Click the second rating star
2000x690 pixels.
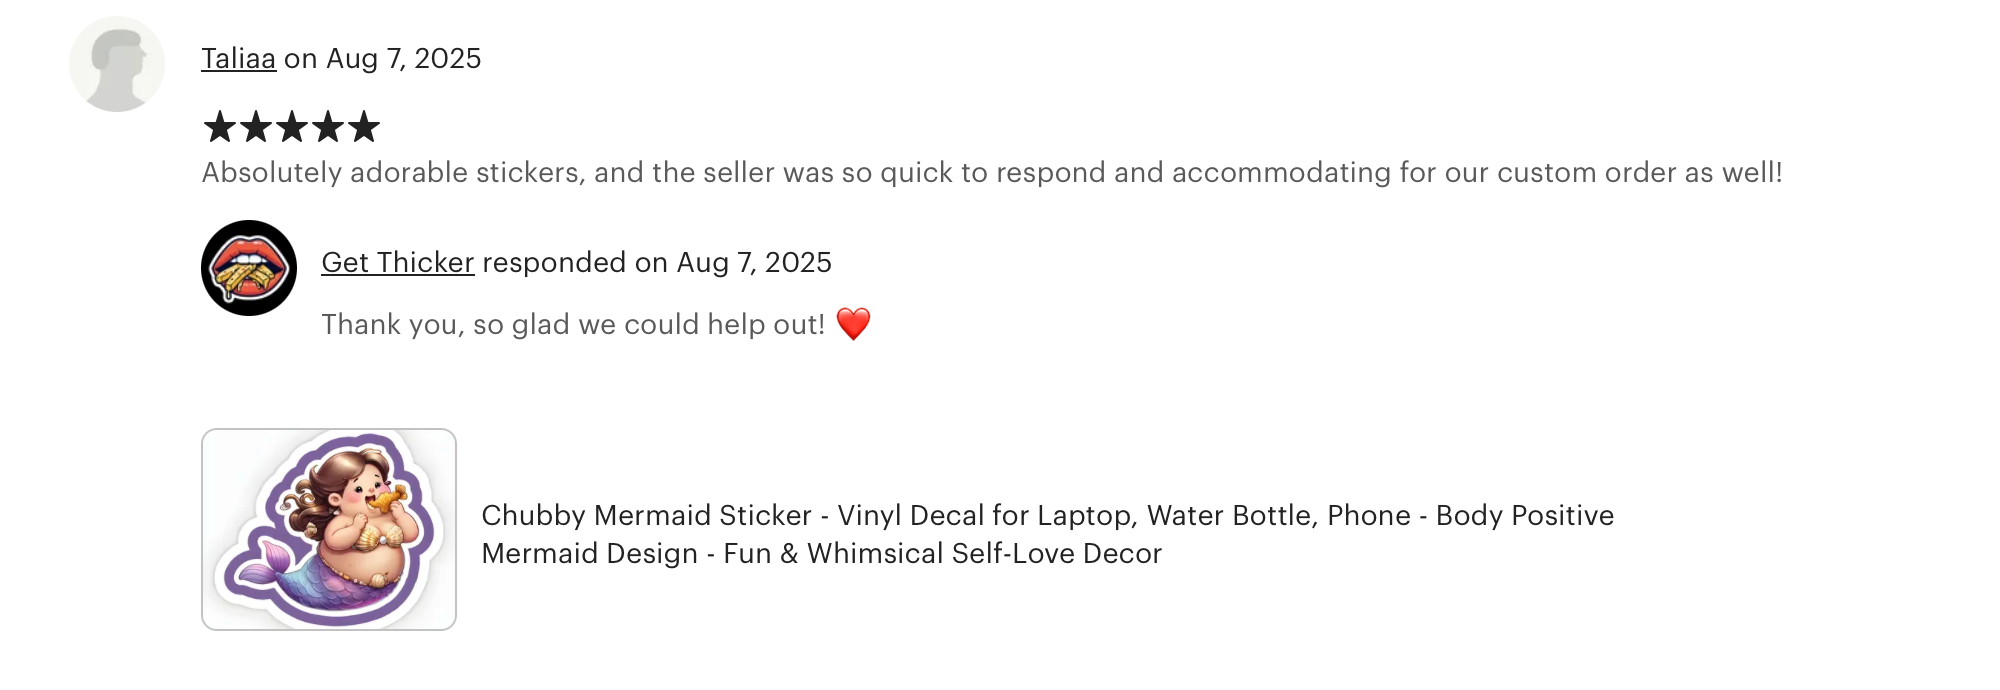255,127
